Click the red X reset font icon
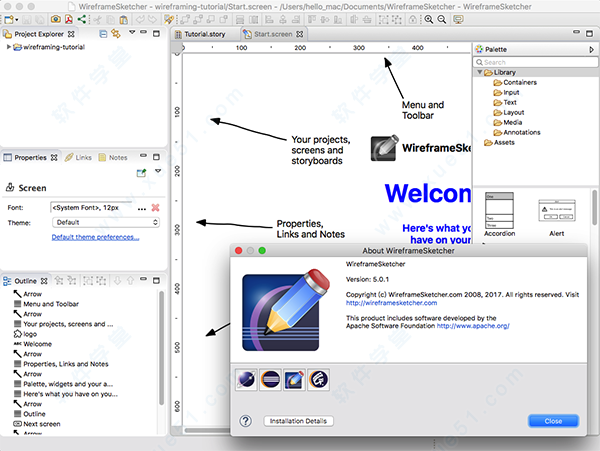This screenshot has height=451, width=600. 155,208
